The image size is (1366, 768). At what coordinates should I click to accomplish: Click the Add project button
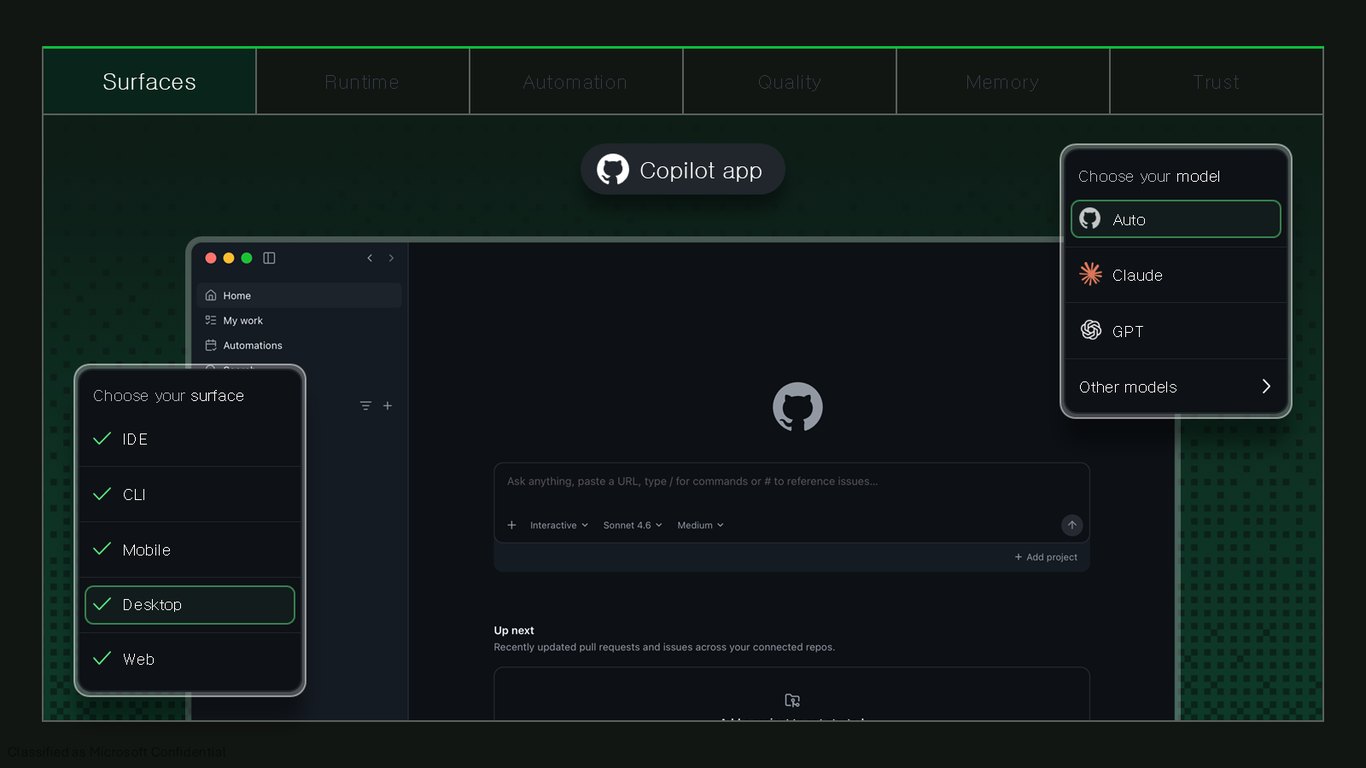tap(1046, 557)
